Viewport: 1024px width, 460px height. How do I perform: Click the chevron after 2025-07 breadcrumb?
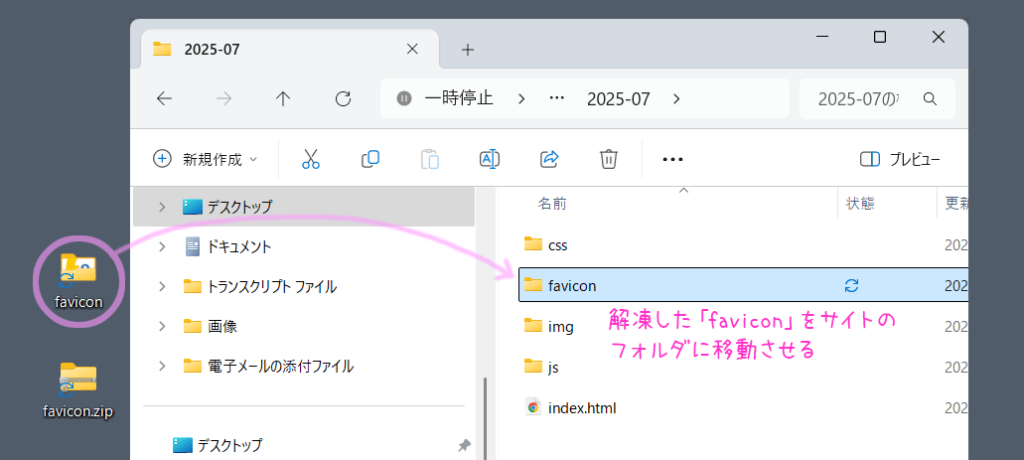tap(677, 99)
